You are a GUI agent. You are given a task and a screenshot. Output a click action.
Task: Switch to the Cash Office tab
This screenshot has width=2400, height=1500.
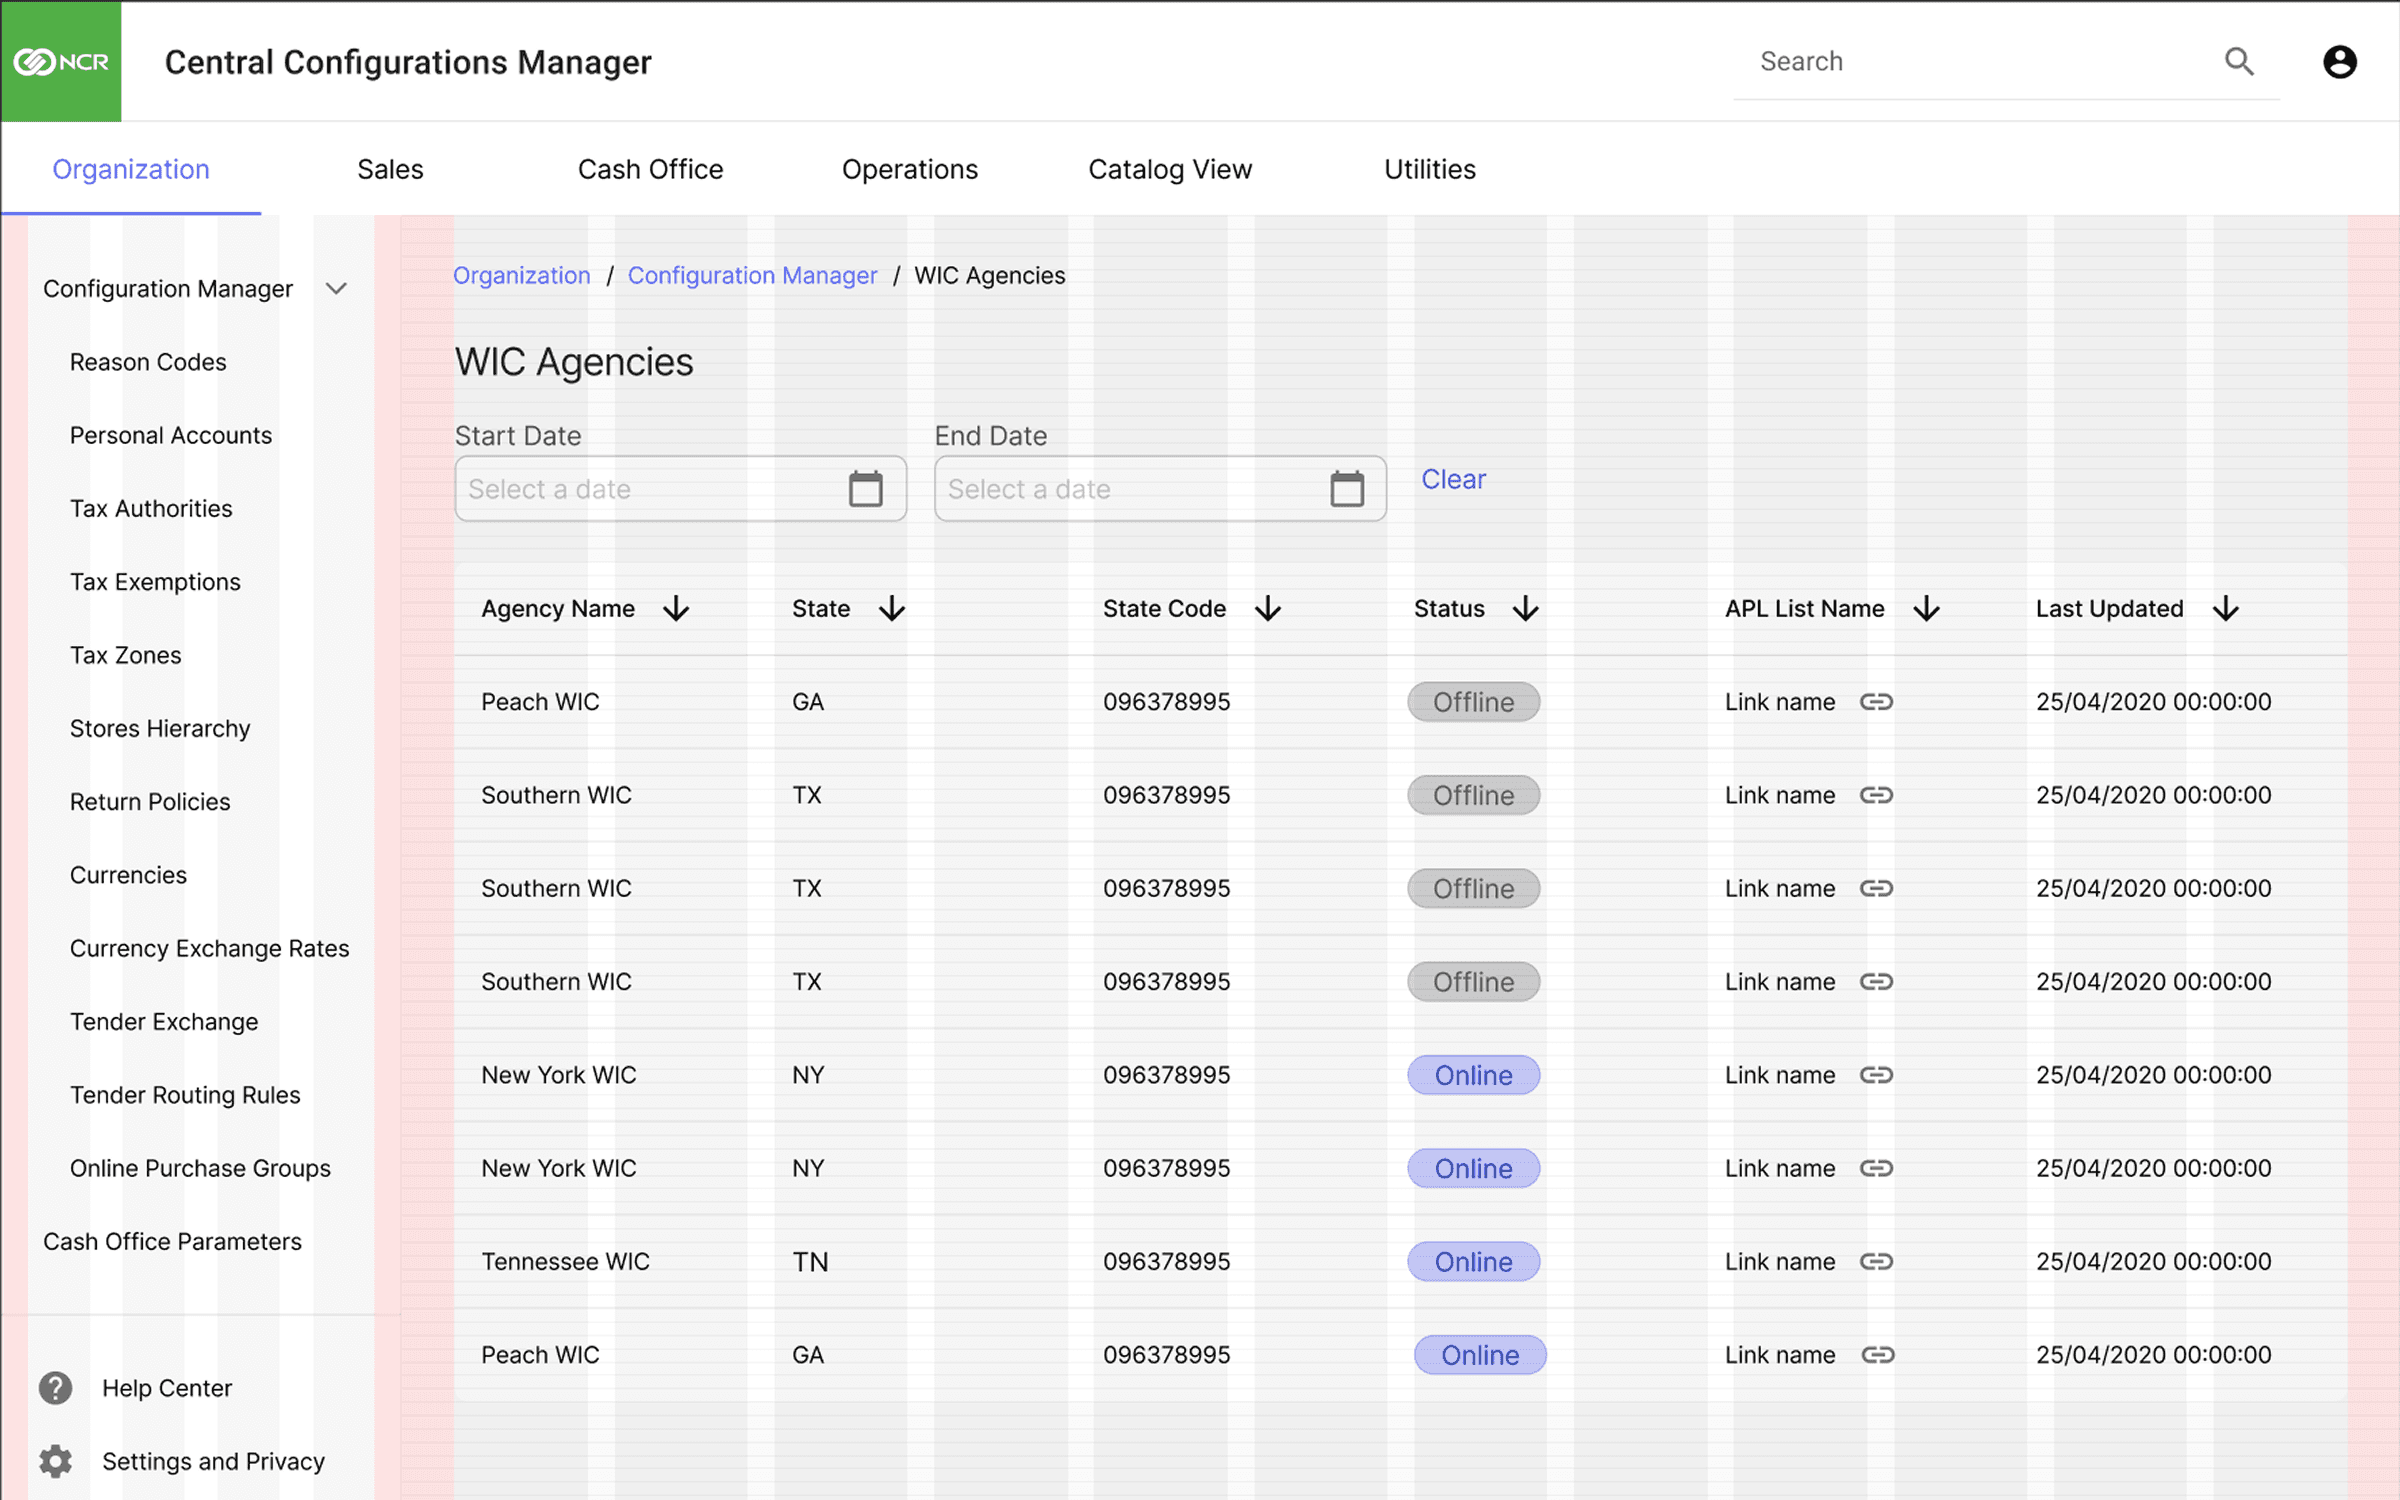click(x=650, y=169)
